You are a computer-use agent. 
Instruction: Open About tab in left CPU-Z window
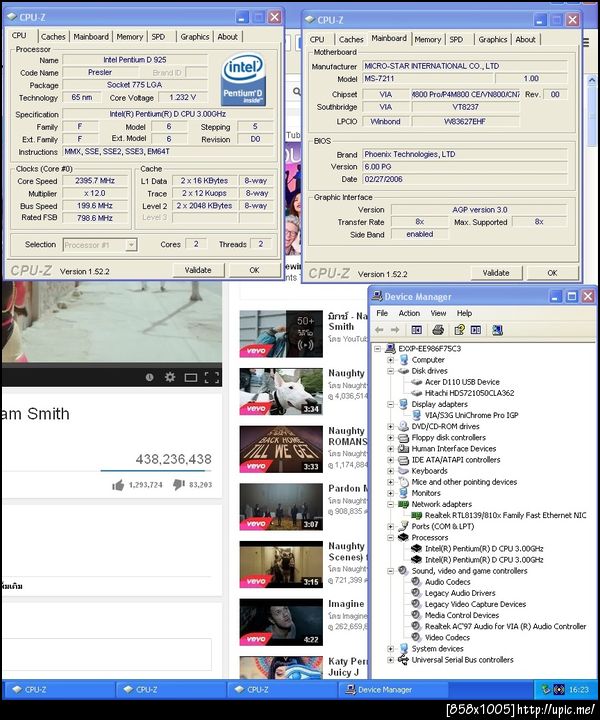[x=227, y=37]
